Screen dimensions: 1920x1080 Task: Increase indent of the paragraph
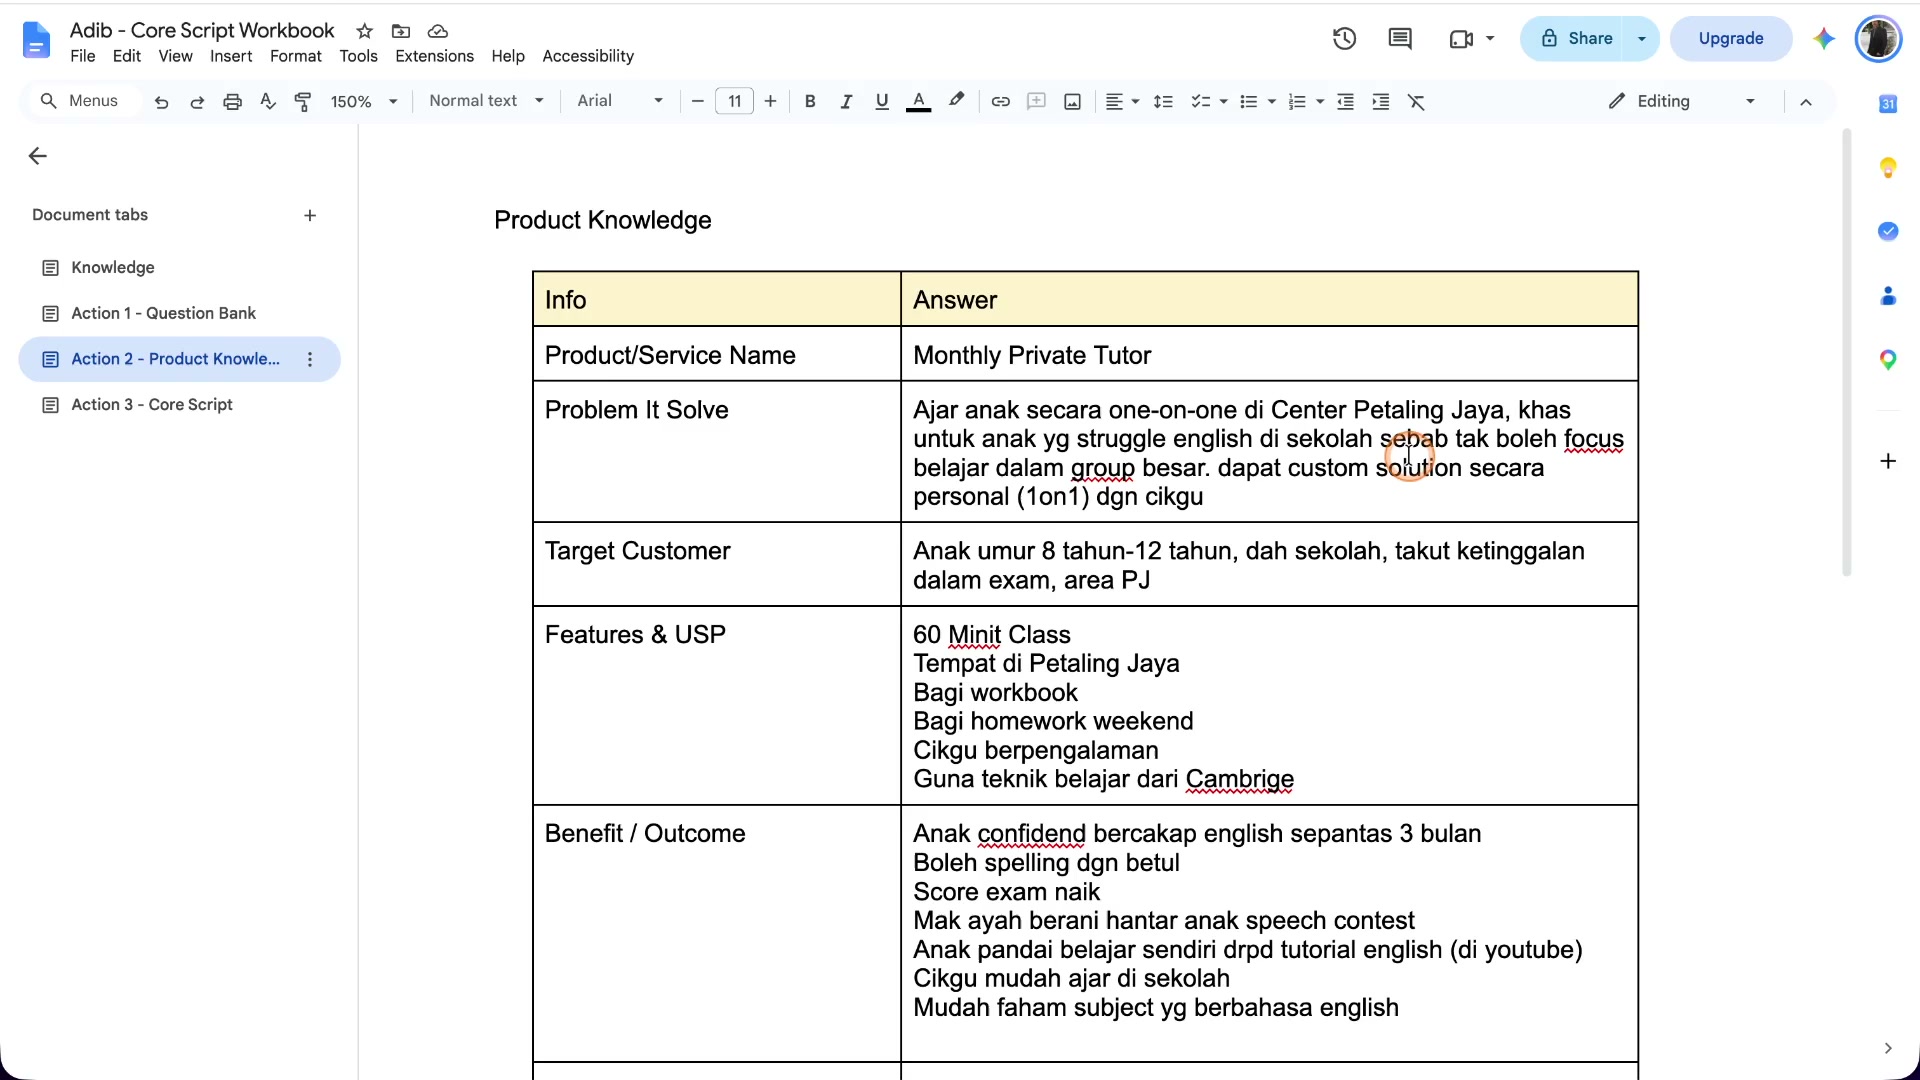[1380, 102]
